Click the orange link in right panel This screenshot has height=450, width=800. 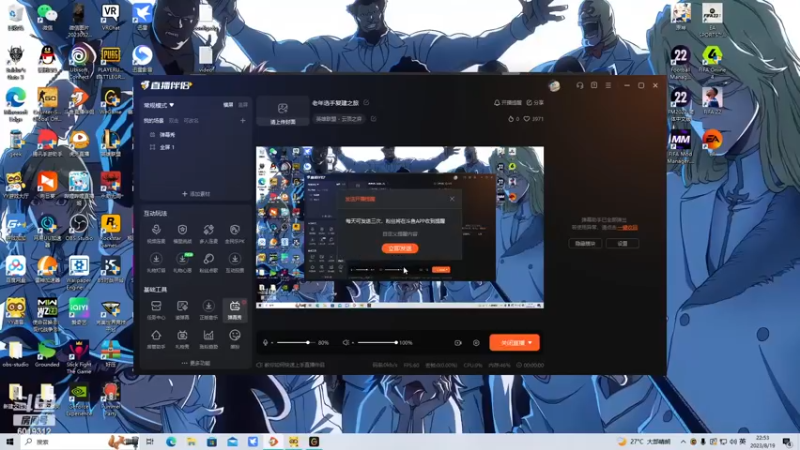(x=627, y=228)
